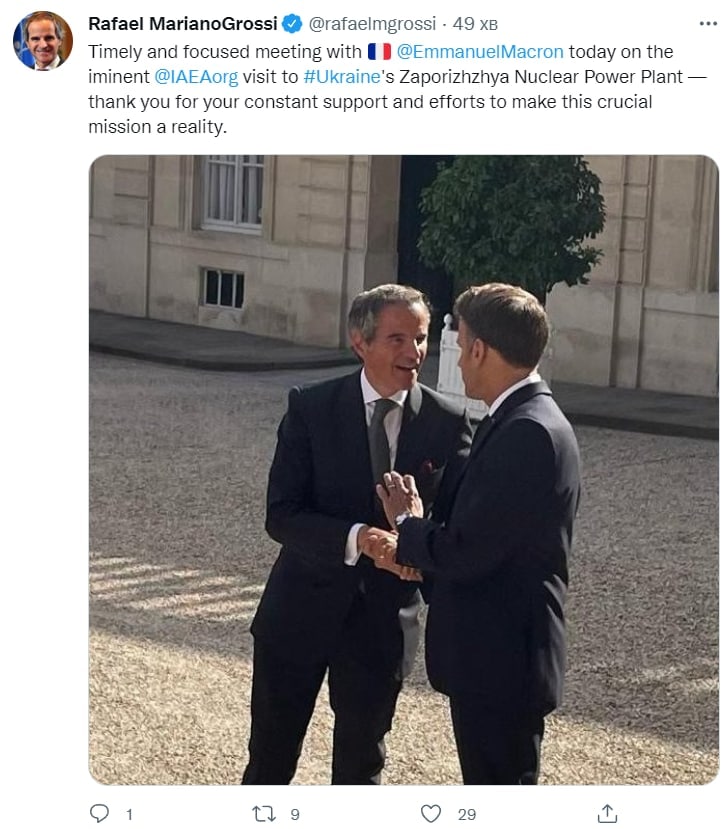Open the @IAEAorg mention link
Screen dimensions: 727x829
point(196,76)
